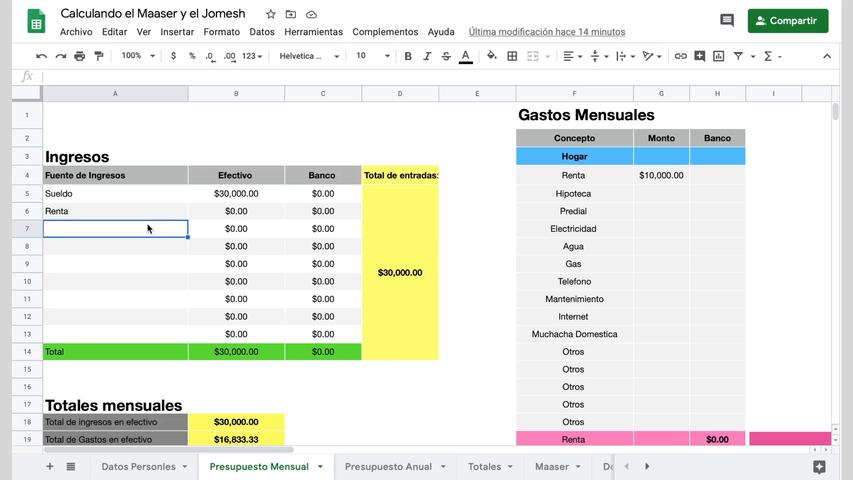
Task: Click the Undo arrow icon
Action: coord(41,56)
